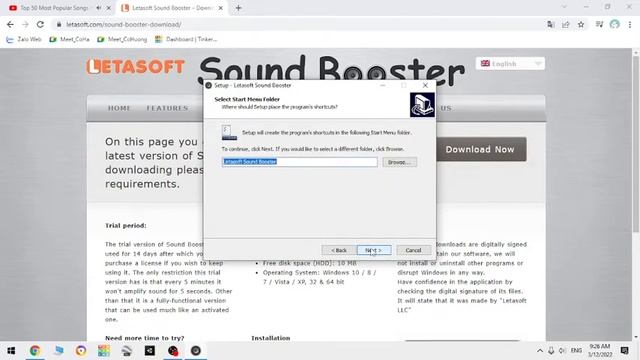Open the file explorer-like taskbar icon next to Chrome
The height and width of the screenshot is (360, 640).
(58, 351)
